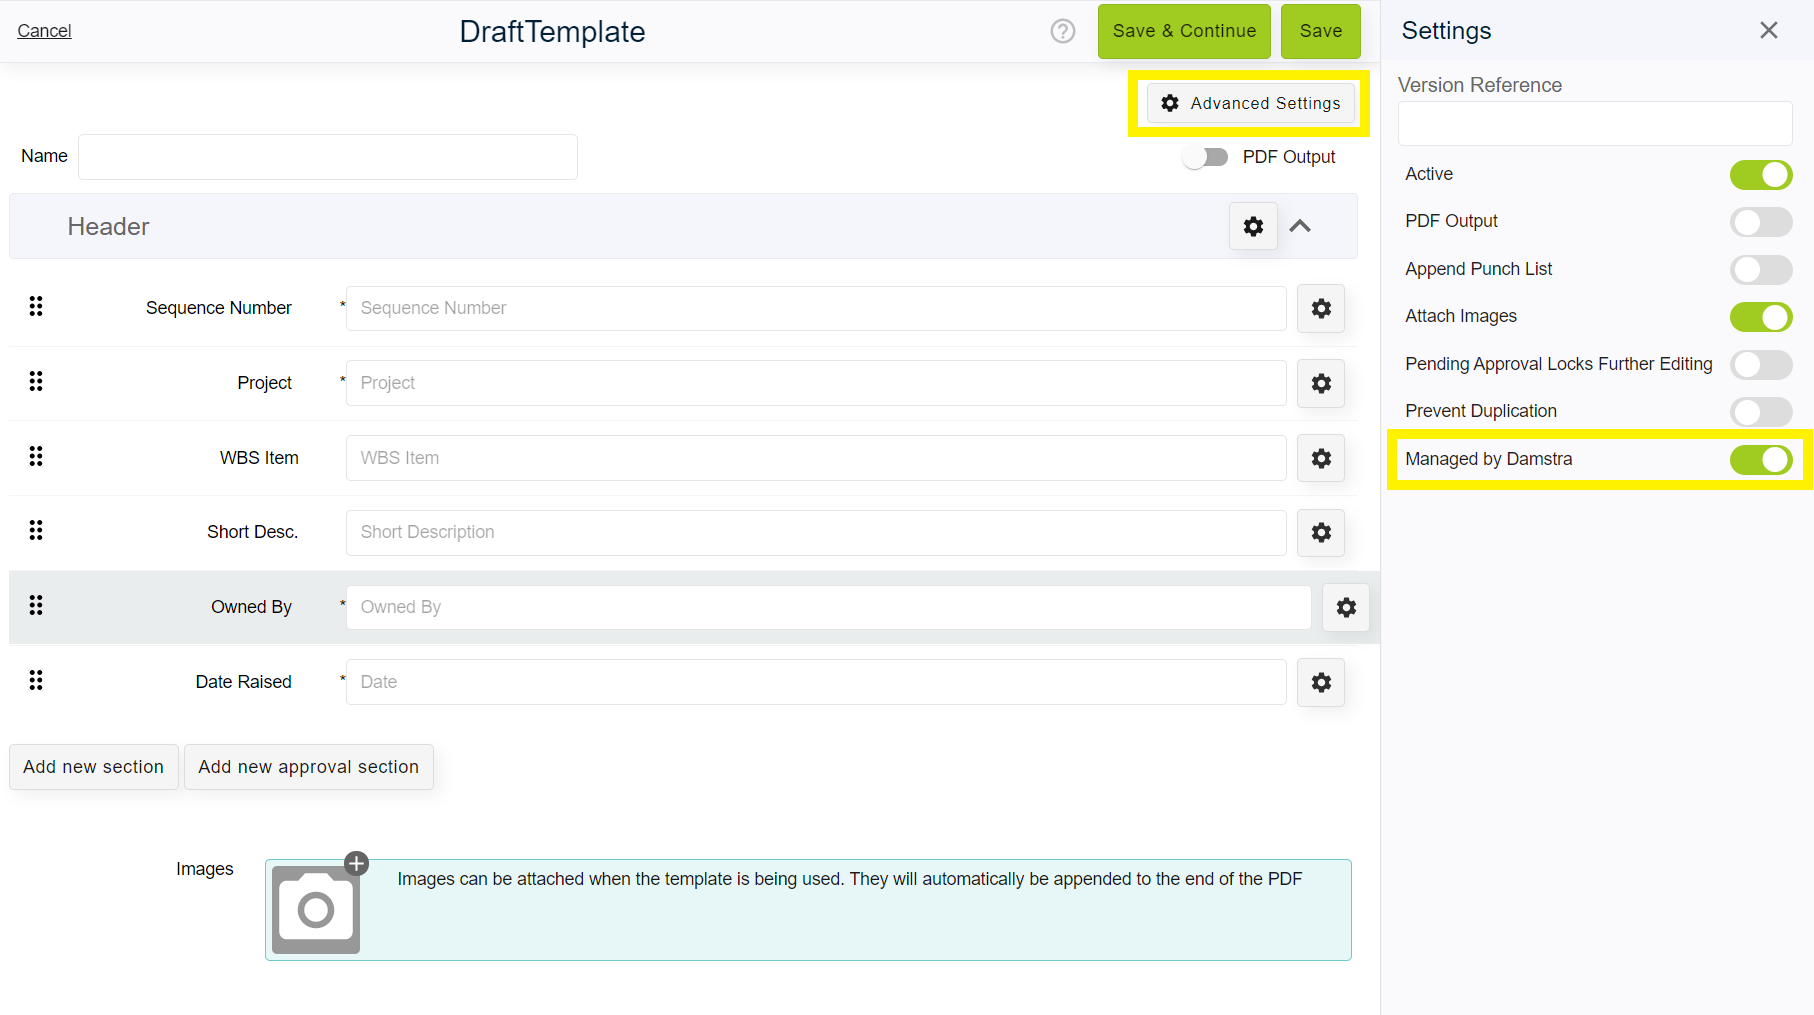Open settings gear for Sequence Number field
The width and height of the screenshot is (1814, 1015).
(1321, 308)
